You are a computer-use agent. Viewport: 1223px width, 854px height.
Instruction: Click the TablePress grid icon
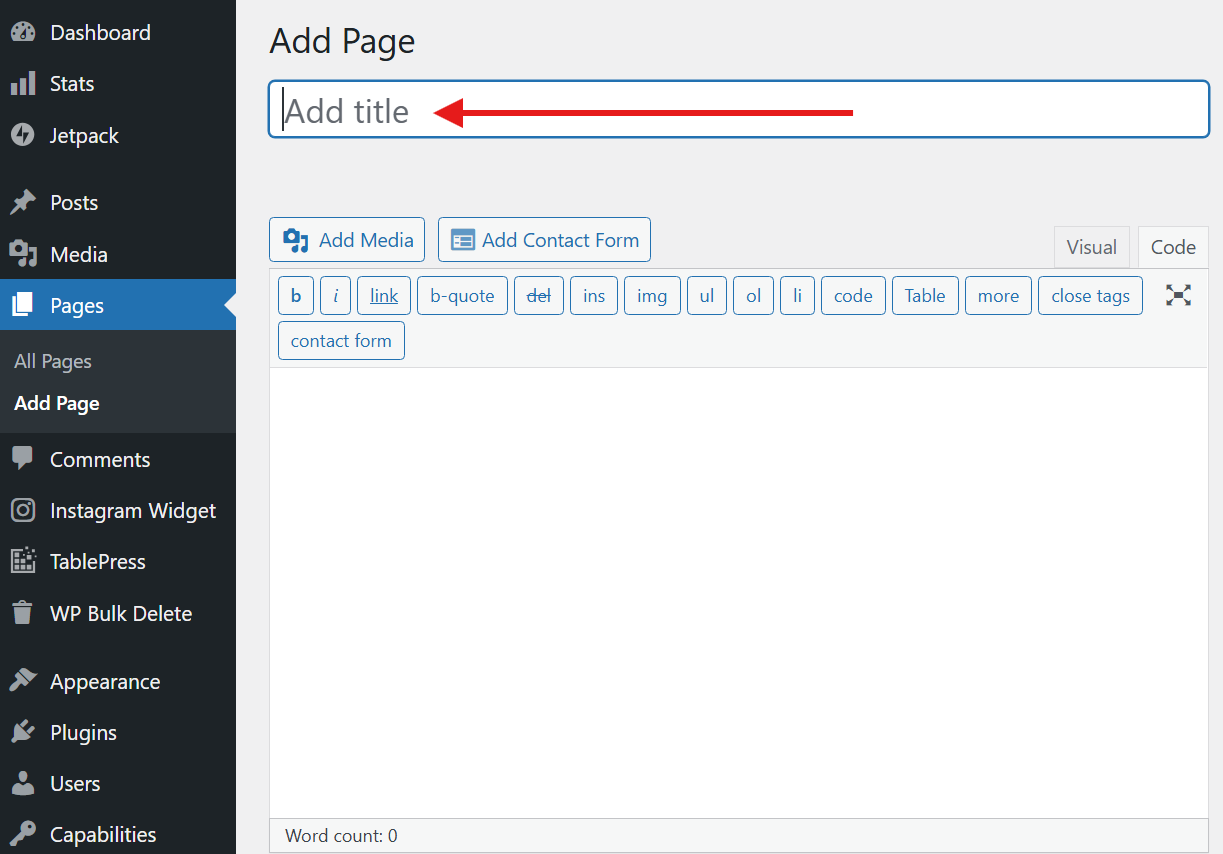[x=23, y=561]
